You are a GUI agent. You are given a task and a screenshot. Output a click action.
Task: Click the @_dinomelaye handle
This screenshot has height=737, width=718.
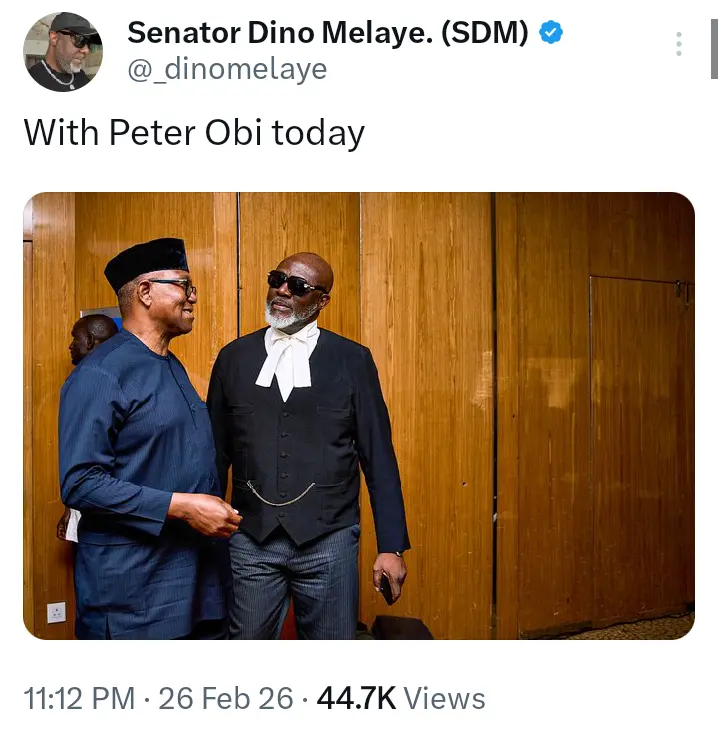click(x=226, y=69)
